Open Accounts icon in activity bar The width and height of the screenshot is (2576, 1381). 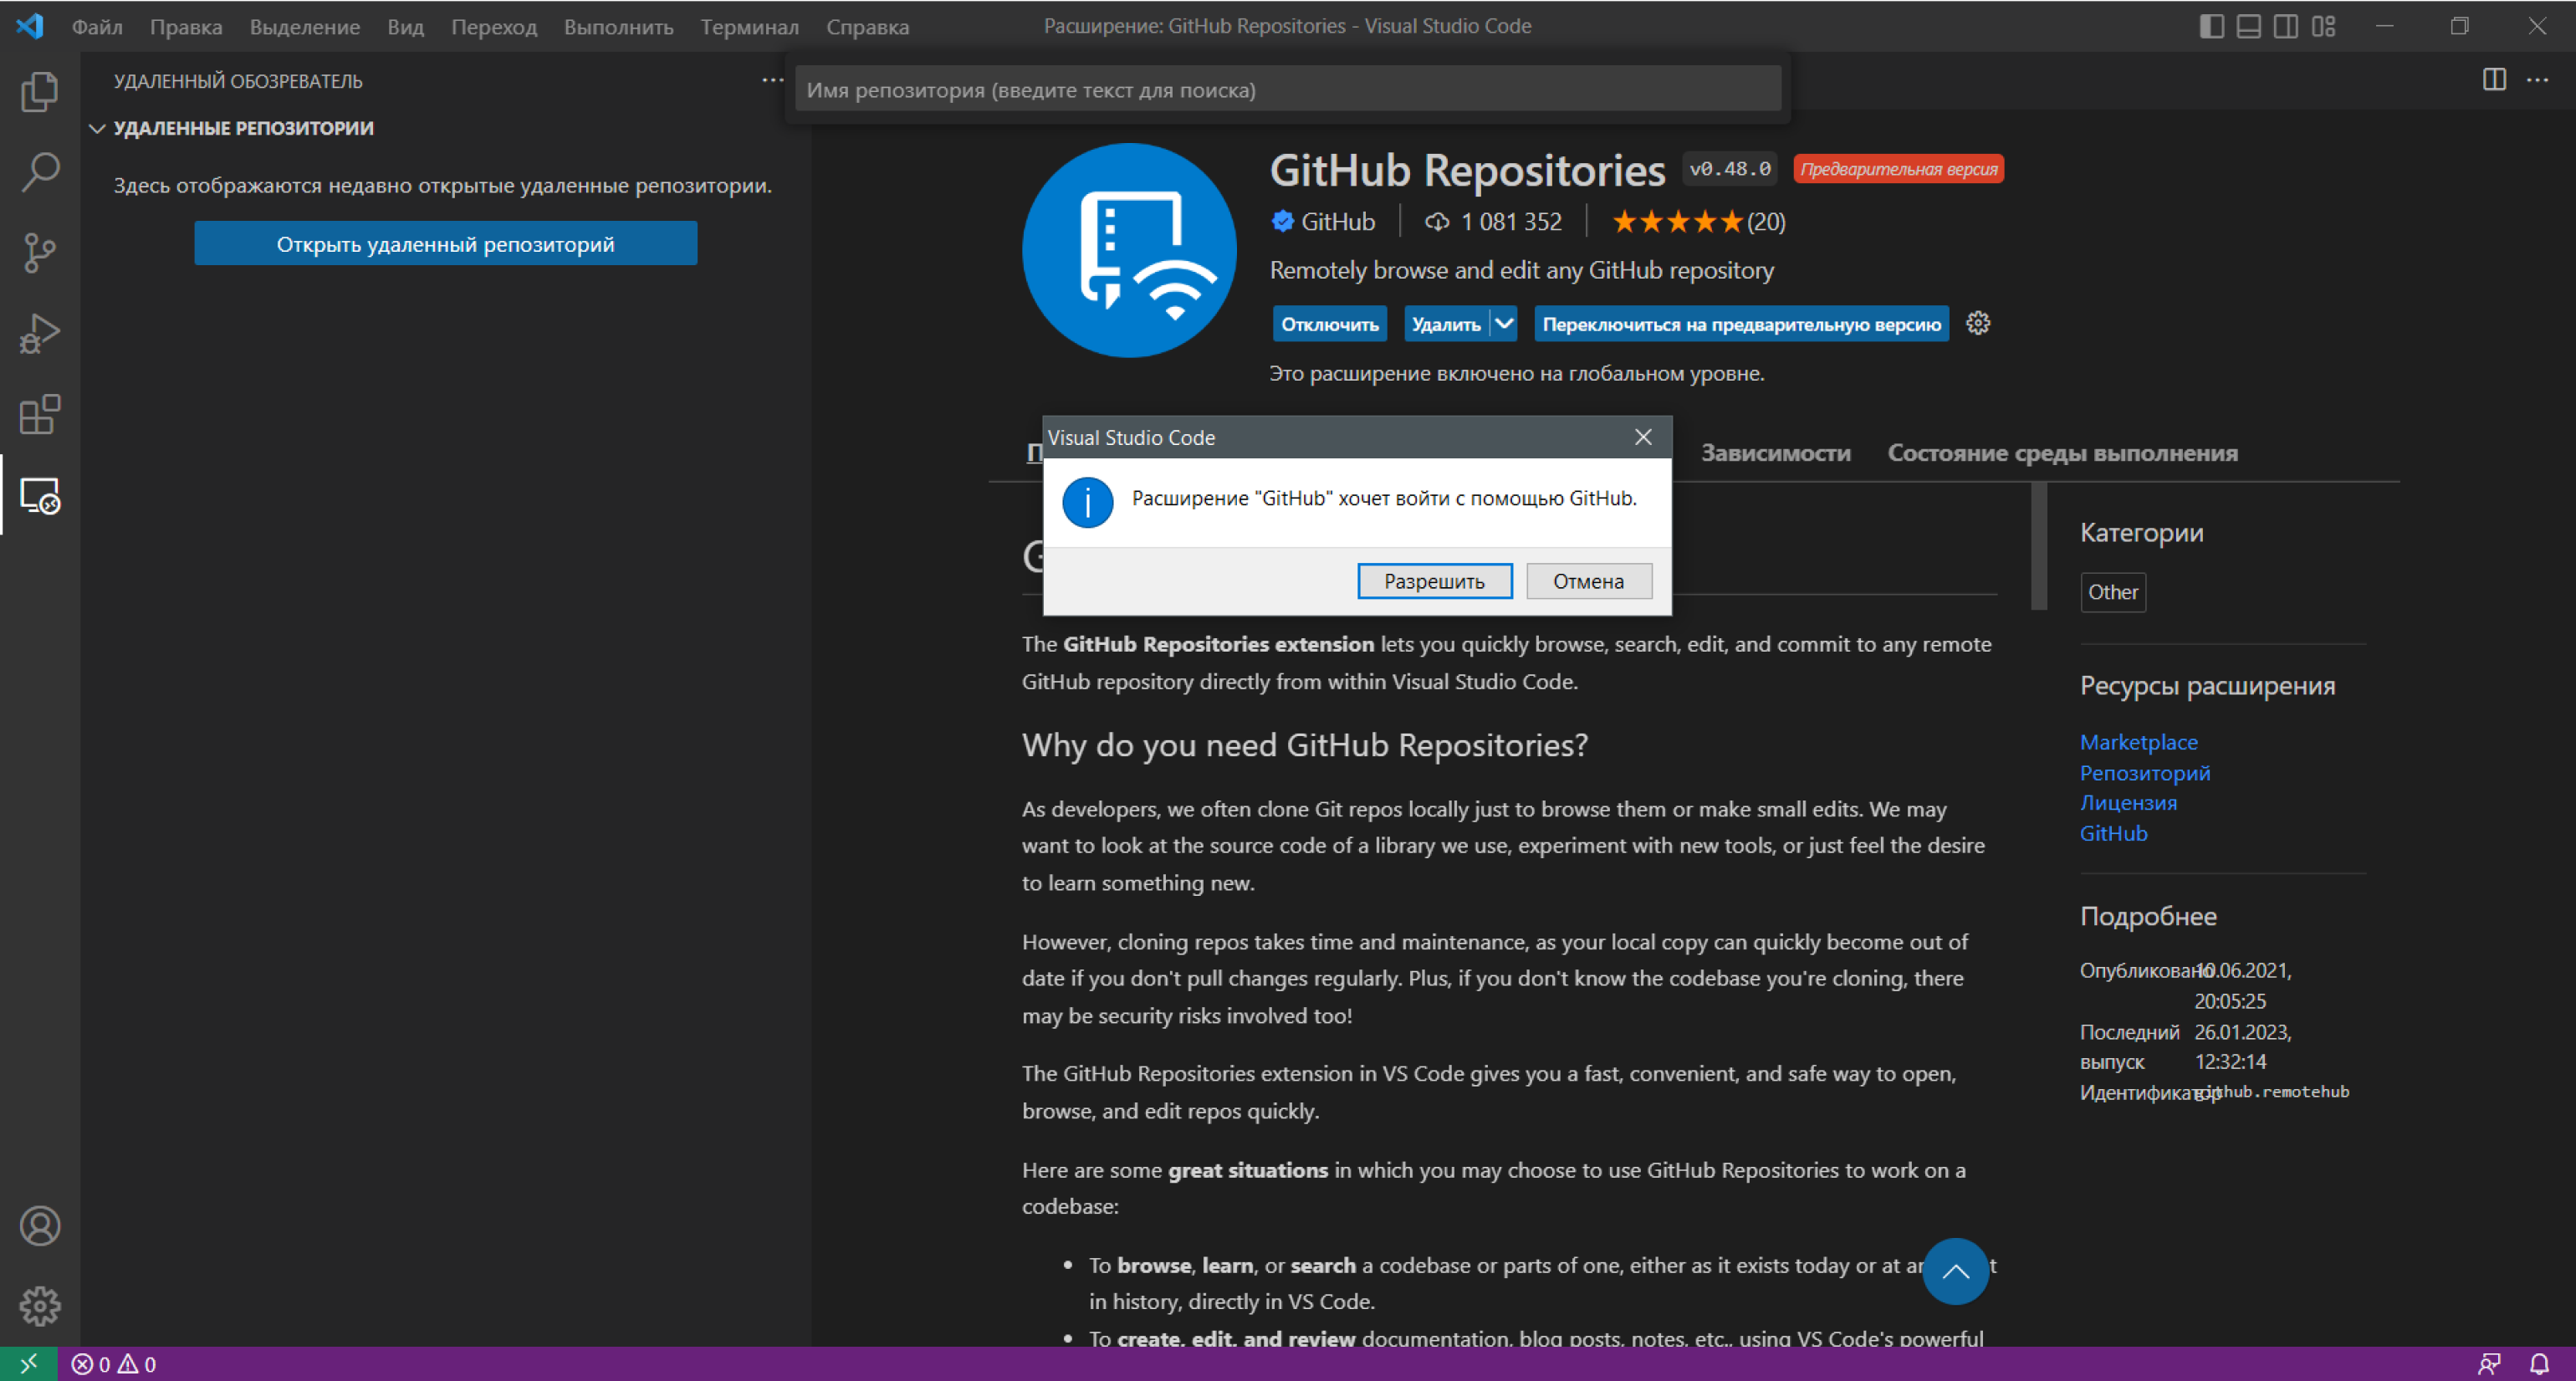click(40, 1226)
